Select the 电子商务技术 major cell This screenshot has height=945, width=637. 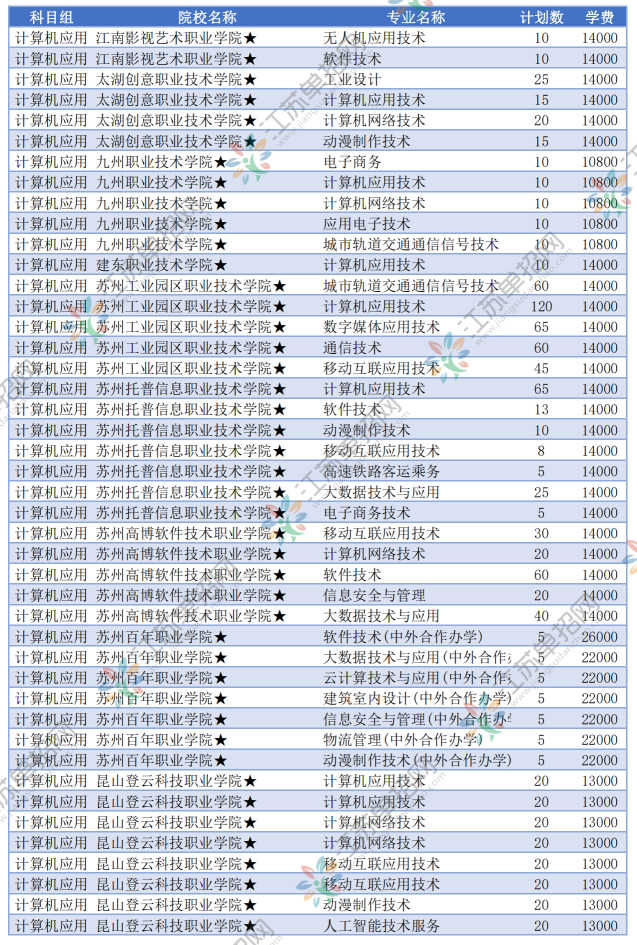366,513
